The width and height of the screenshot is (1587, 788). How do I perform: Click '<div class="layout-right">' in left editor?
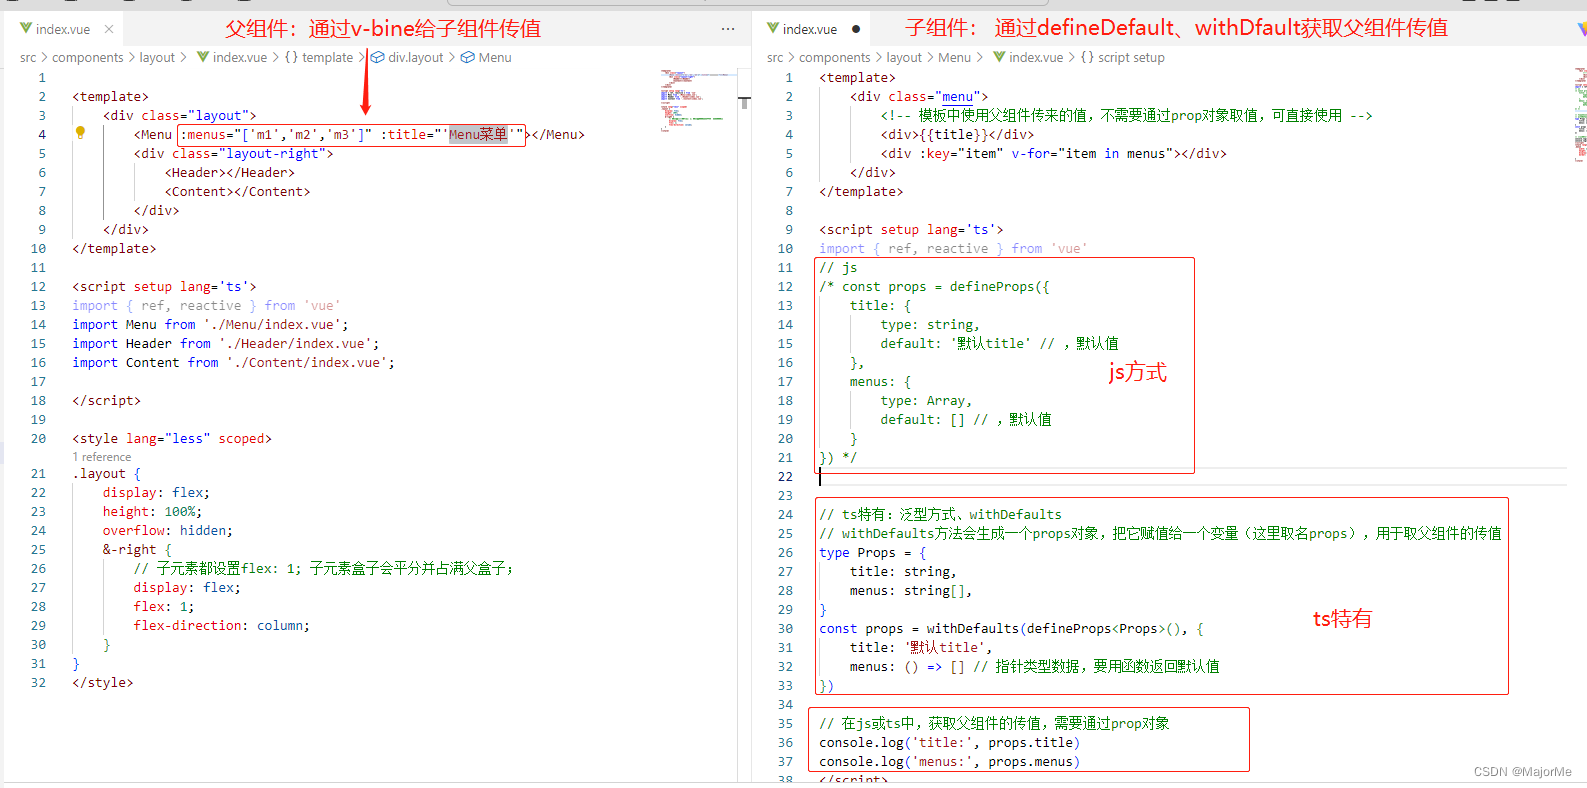(x=233, y=154)
